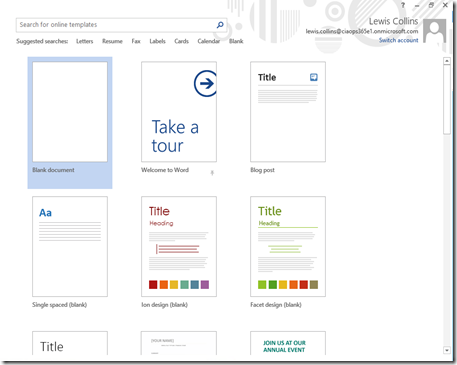457x365 pixels.
Task: Click the Facet design (blank) label
Action: (x=276, y=305)
